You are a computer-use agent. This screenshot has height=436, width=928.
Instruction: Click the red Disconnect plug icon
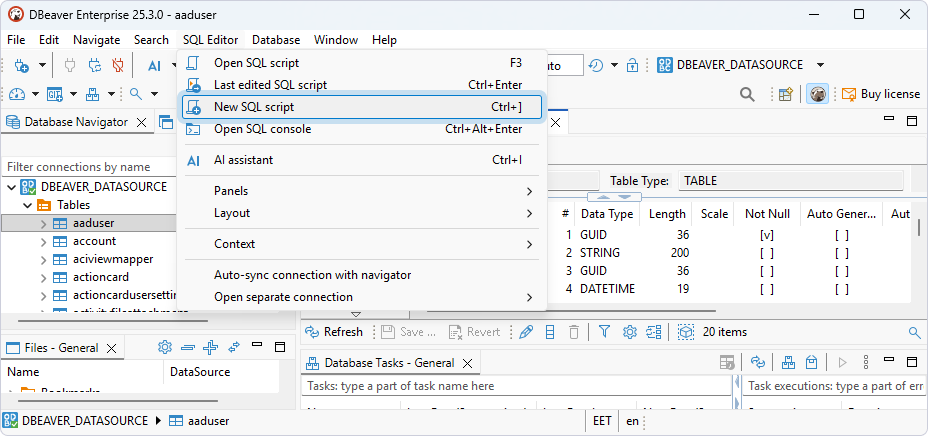[x=118, y=65]
